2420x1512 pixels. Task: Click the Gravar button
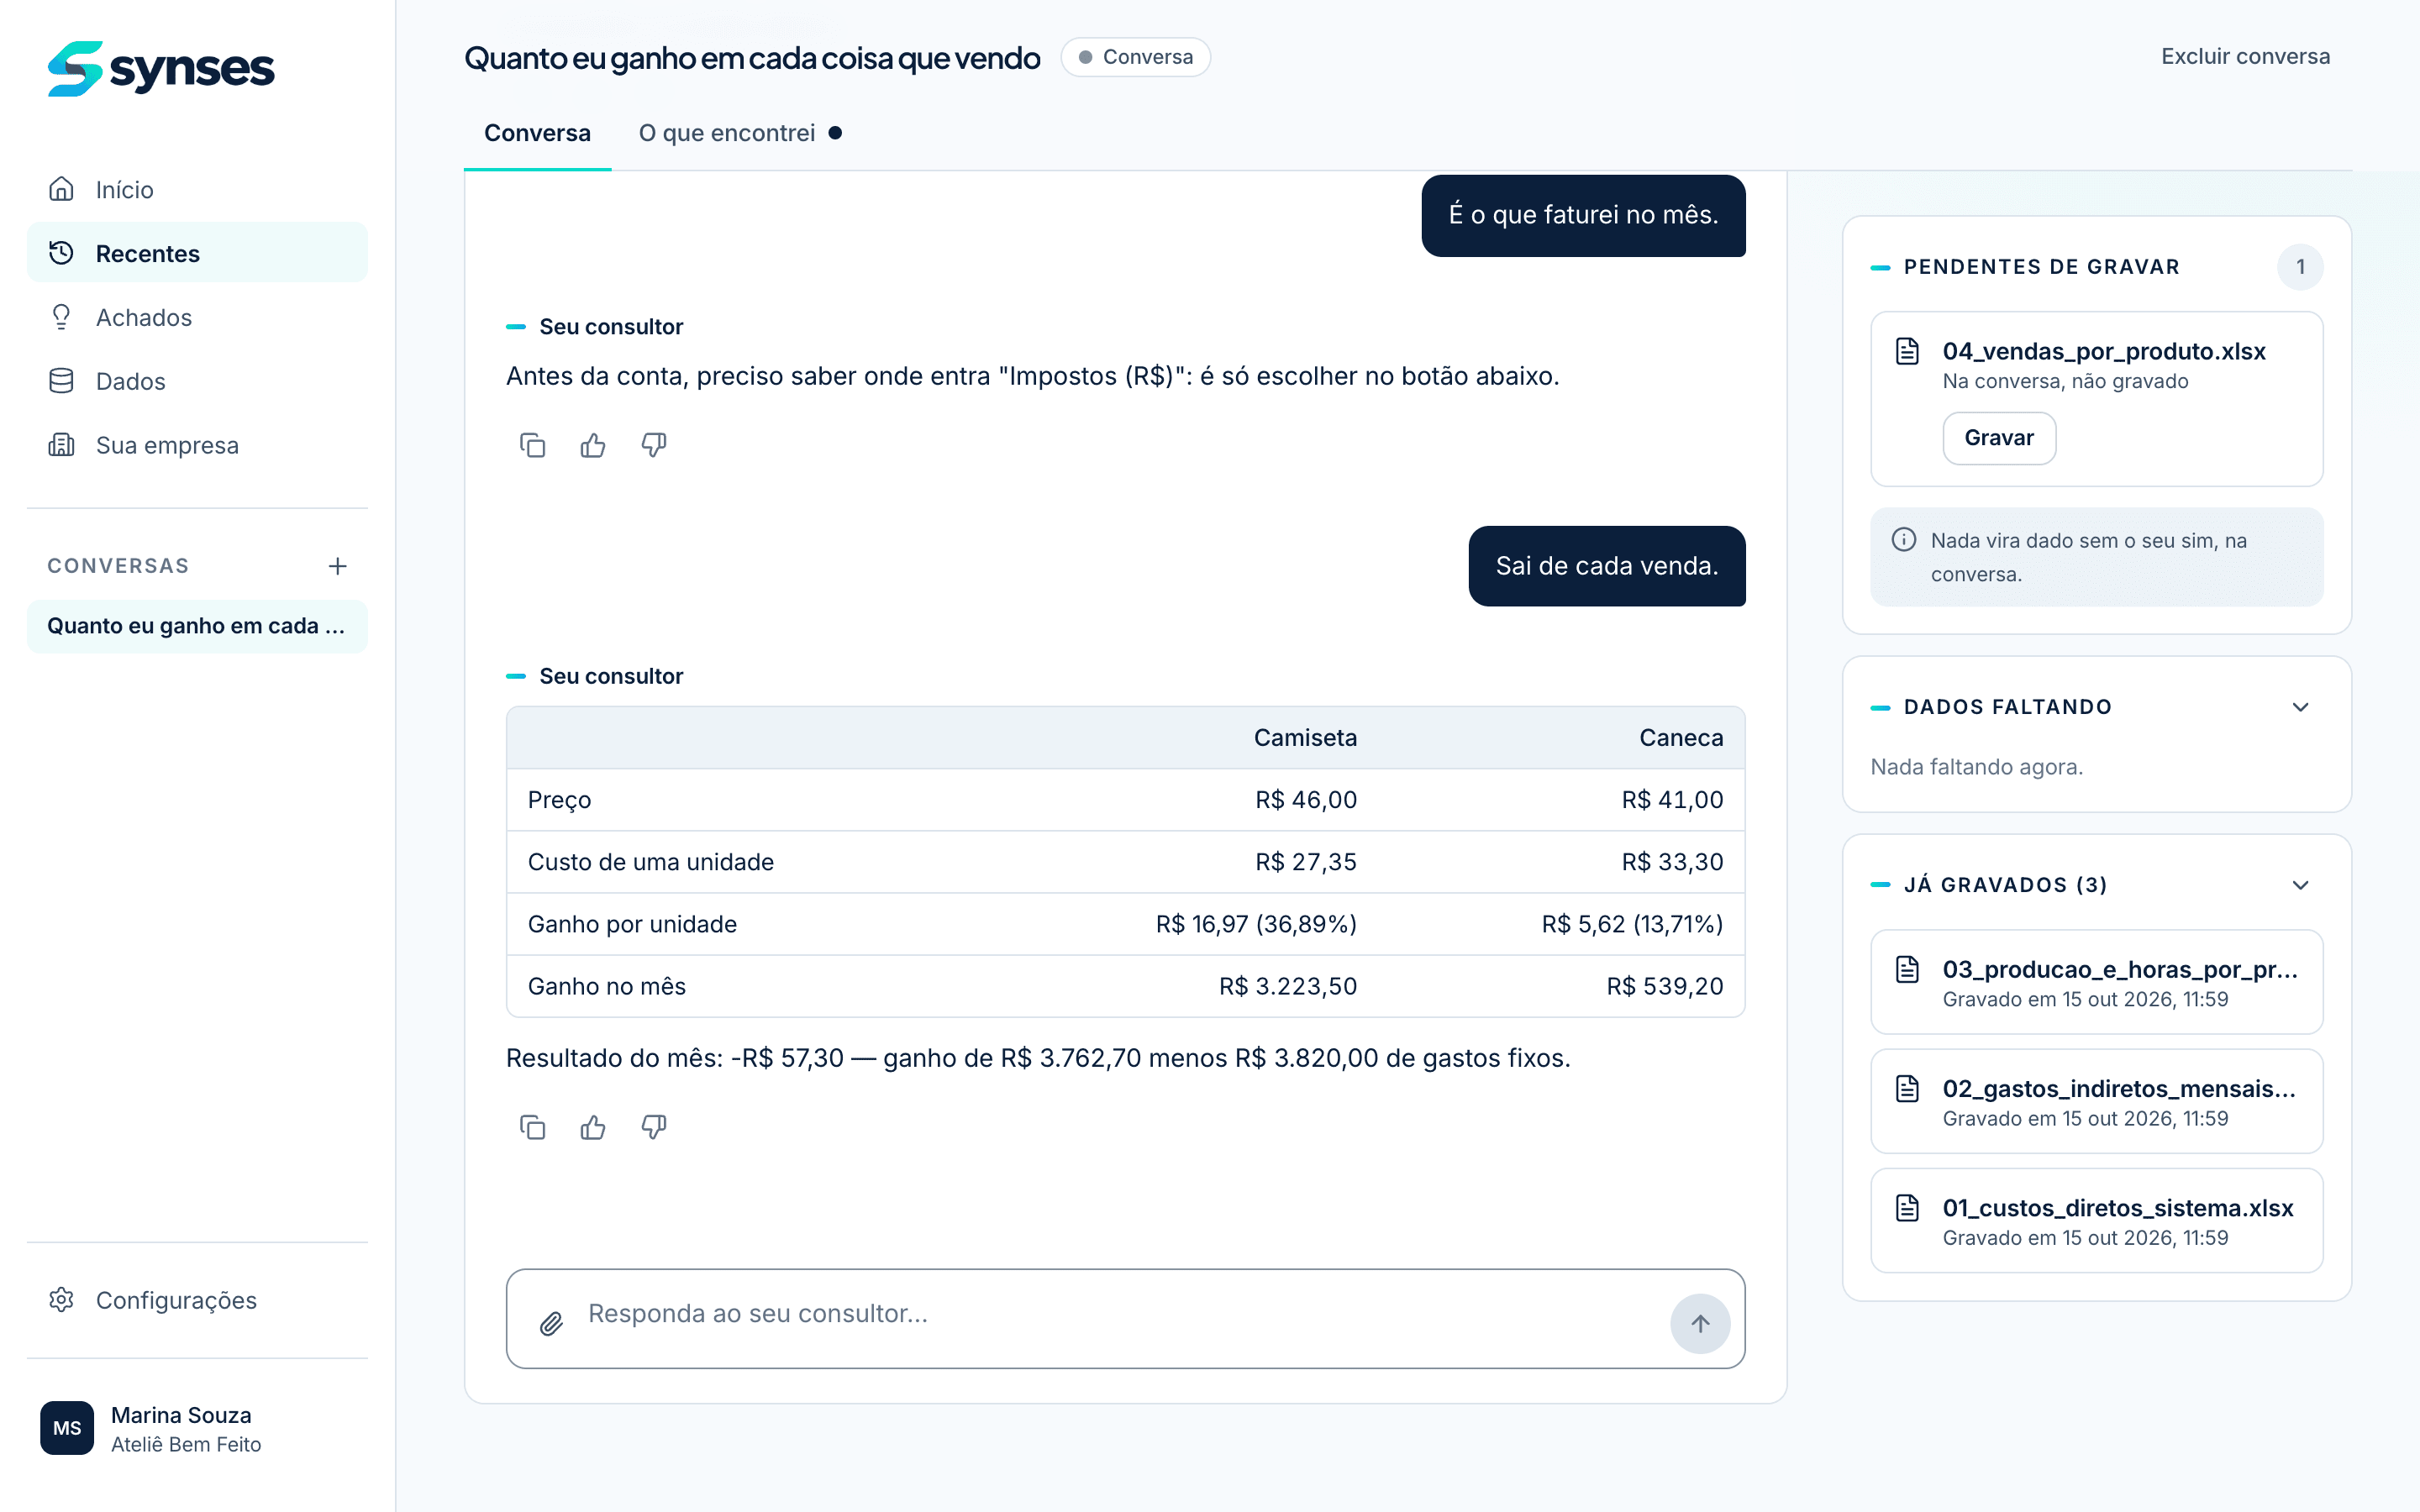click(x=1998, y=438)
